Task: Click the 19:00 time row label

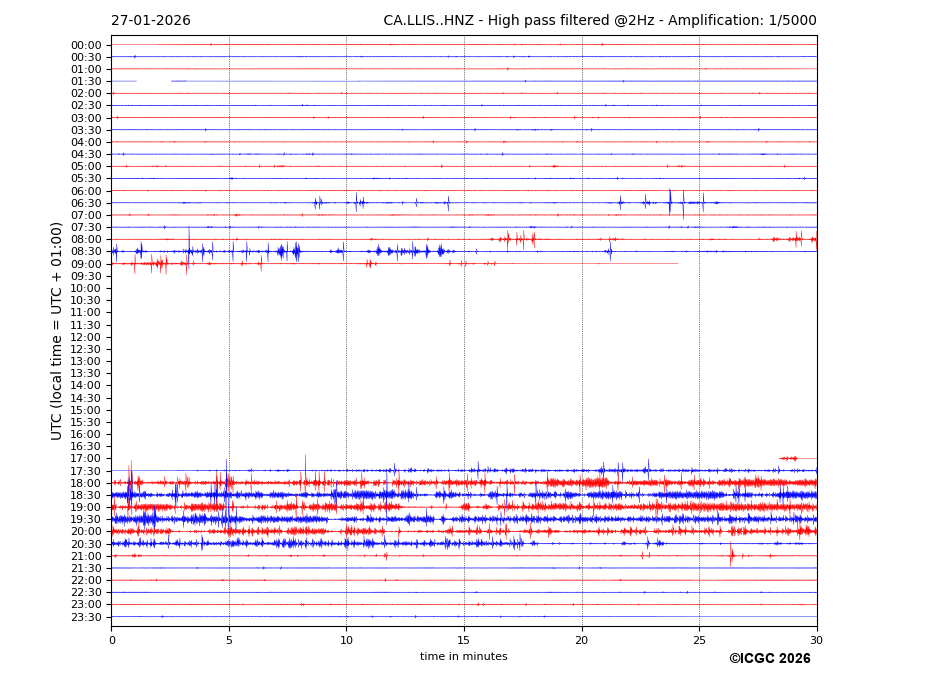Action: click(x=86, y=508)
